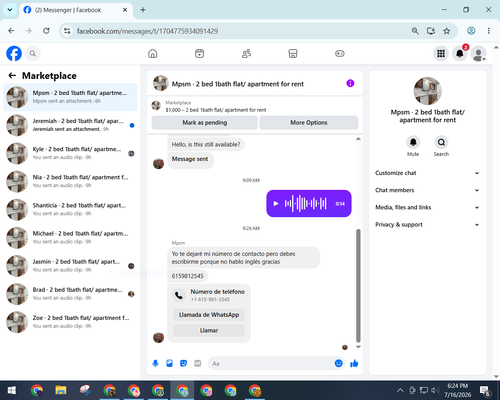
Task: Open the account profile avatar menu
Action: pos(478,53)
